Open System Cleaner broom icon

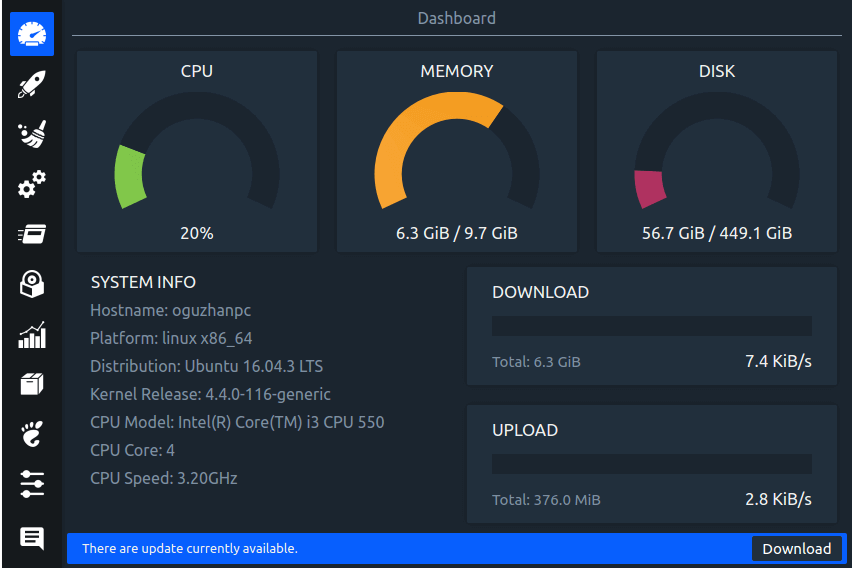[32, 135]
